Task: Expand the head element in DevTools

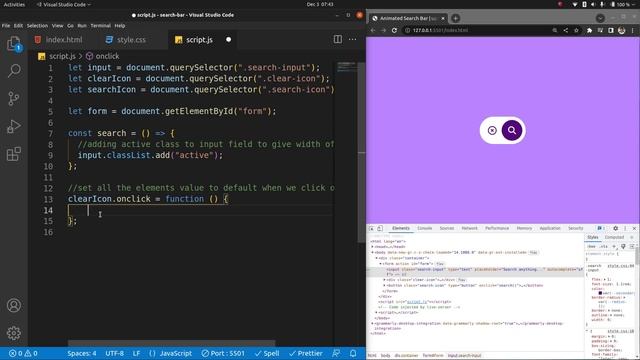Action: pyautogui.click(x=372, y=247)
